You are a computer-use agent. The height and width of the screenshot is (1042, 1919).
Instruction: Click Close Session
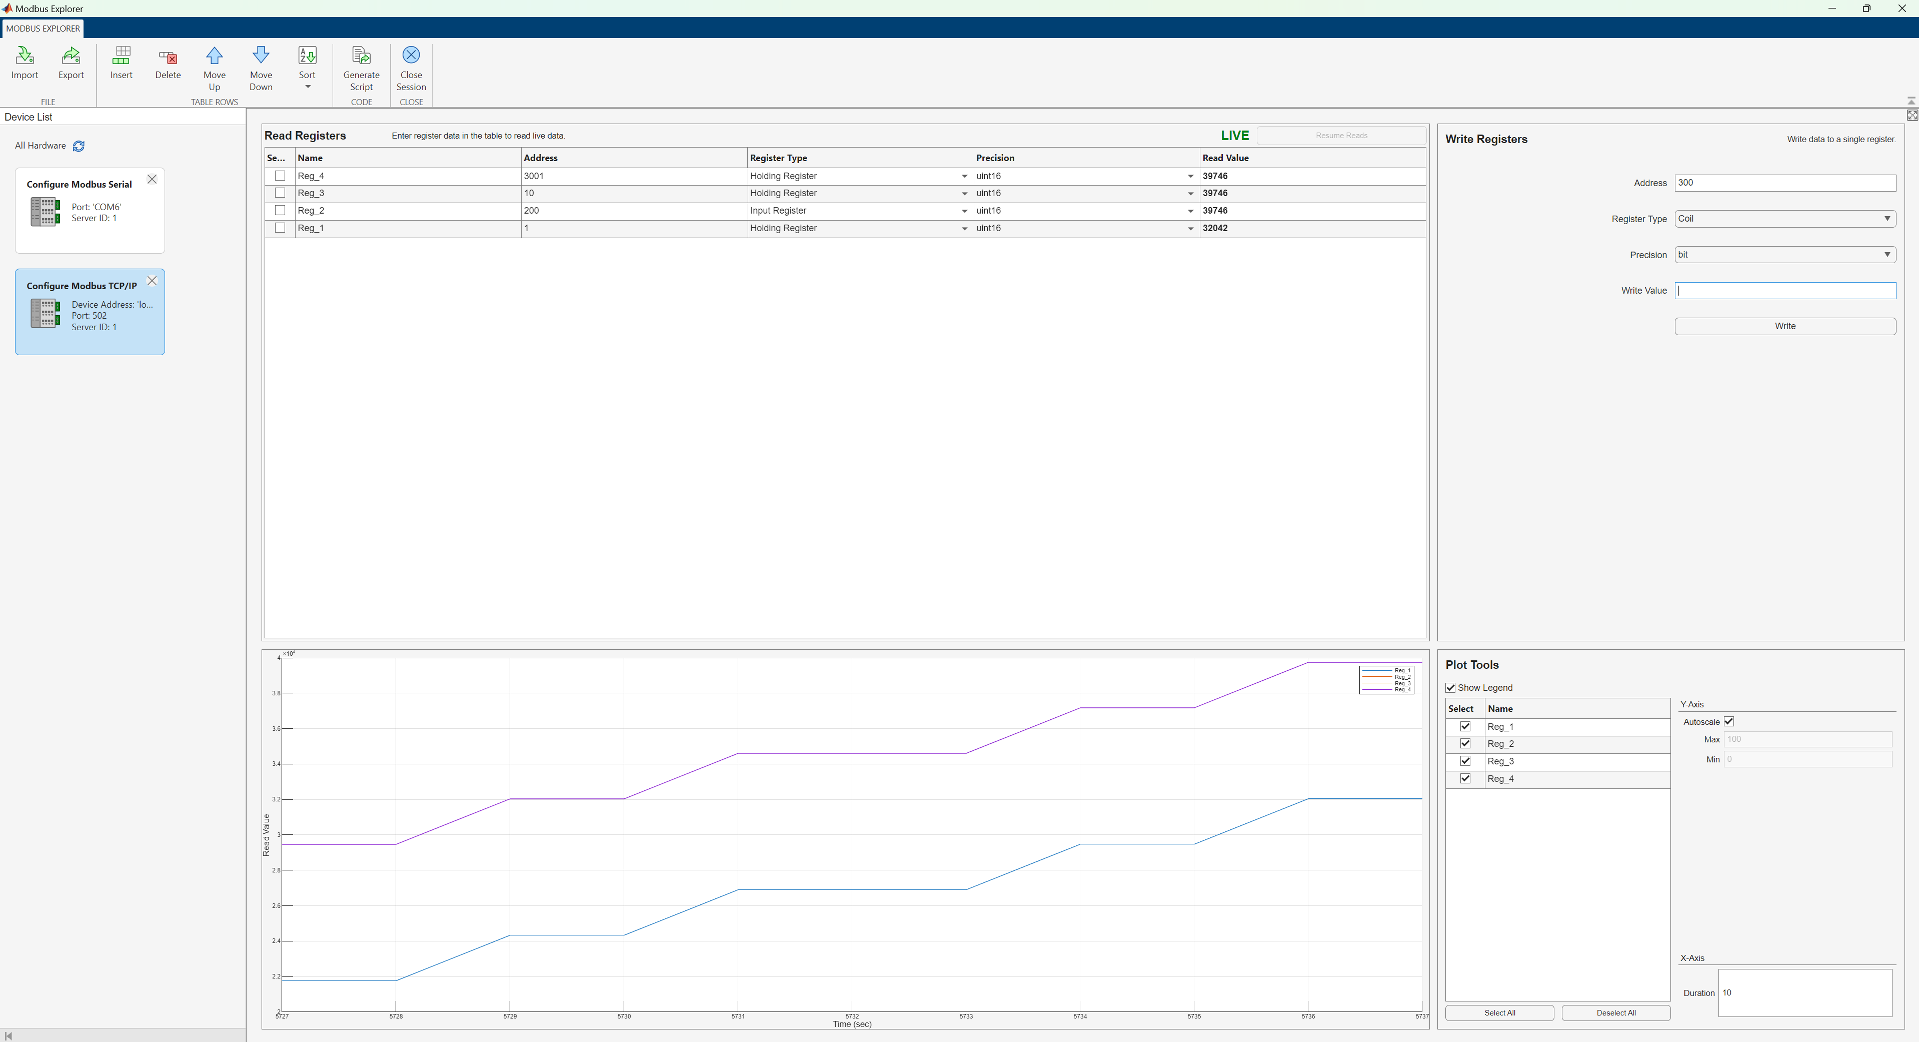coord(411,63)
